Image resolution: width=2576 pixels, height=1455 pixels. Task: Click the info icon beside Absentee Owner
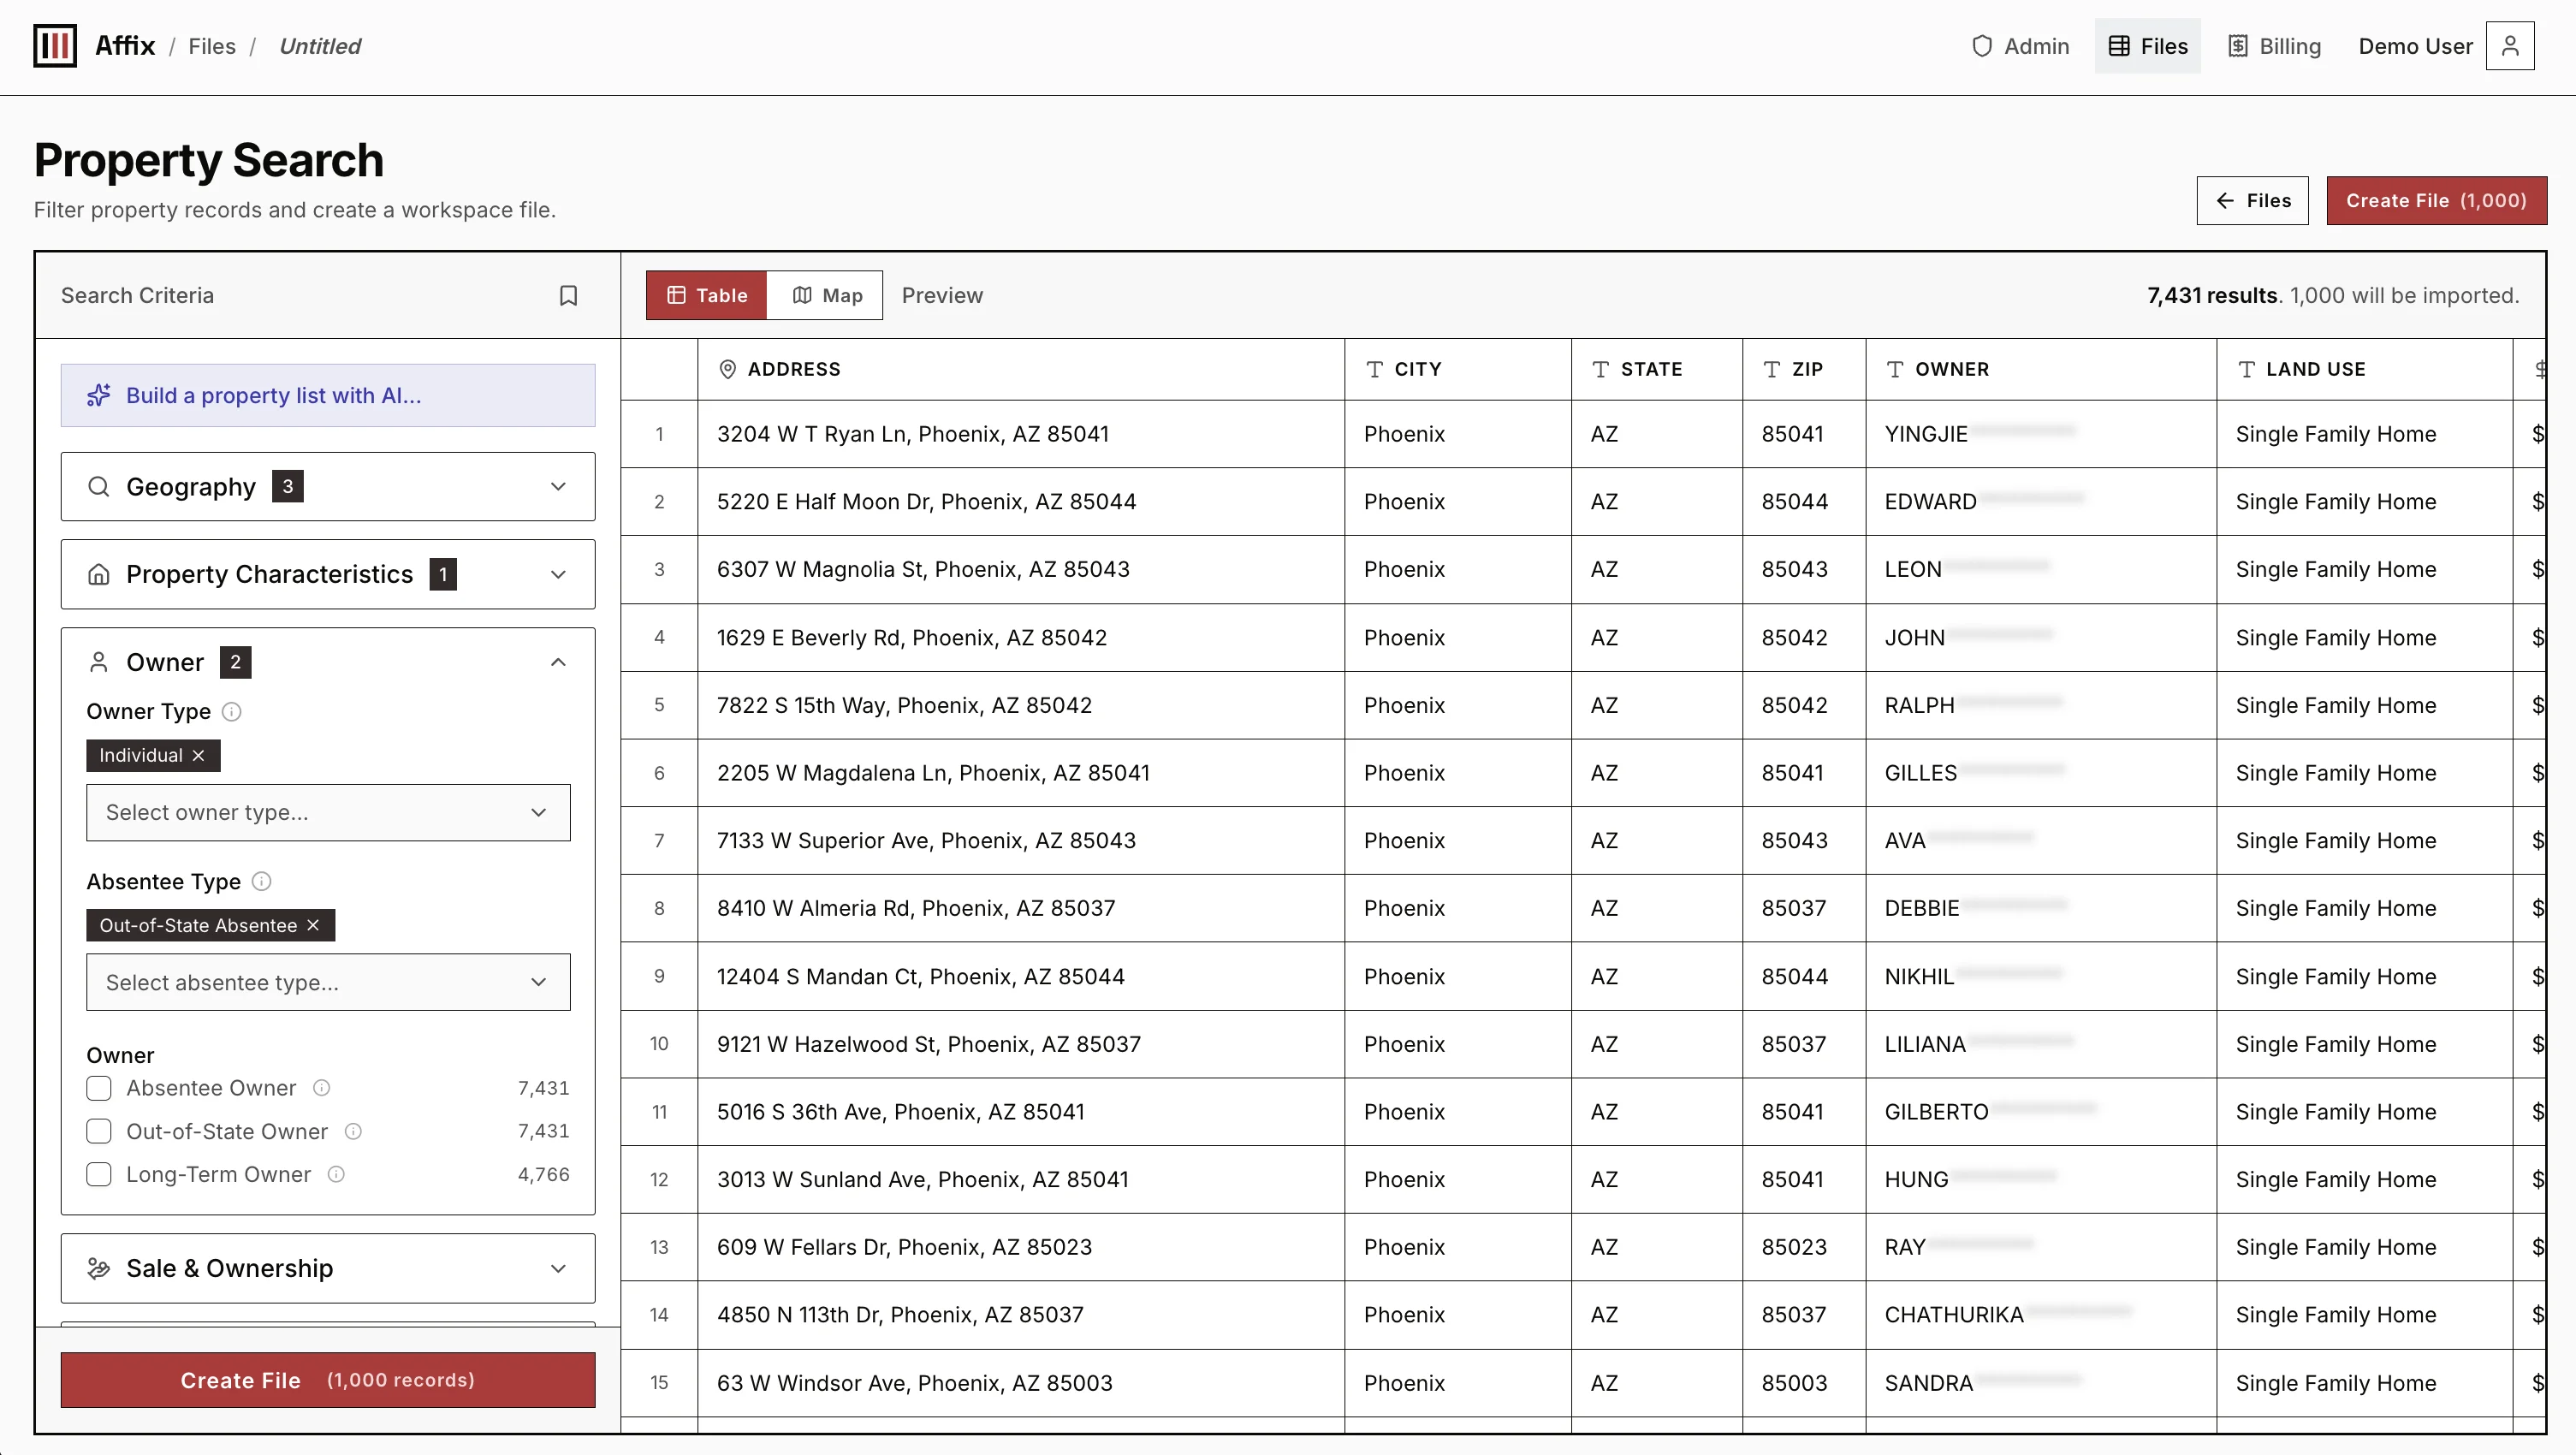pyautogui.click(x=321, y=1088)
